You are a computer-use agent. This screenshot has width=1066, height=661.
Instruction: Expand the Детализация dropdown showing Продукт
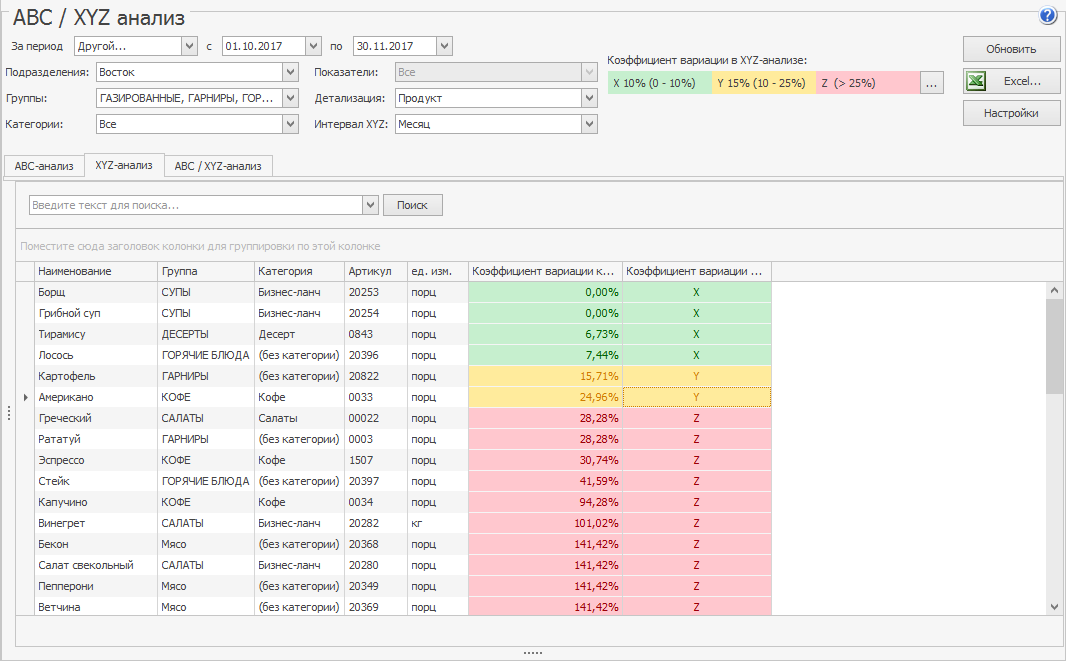pyautogui.click(x=589, y=98)
